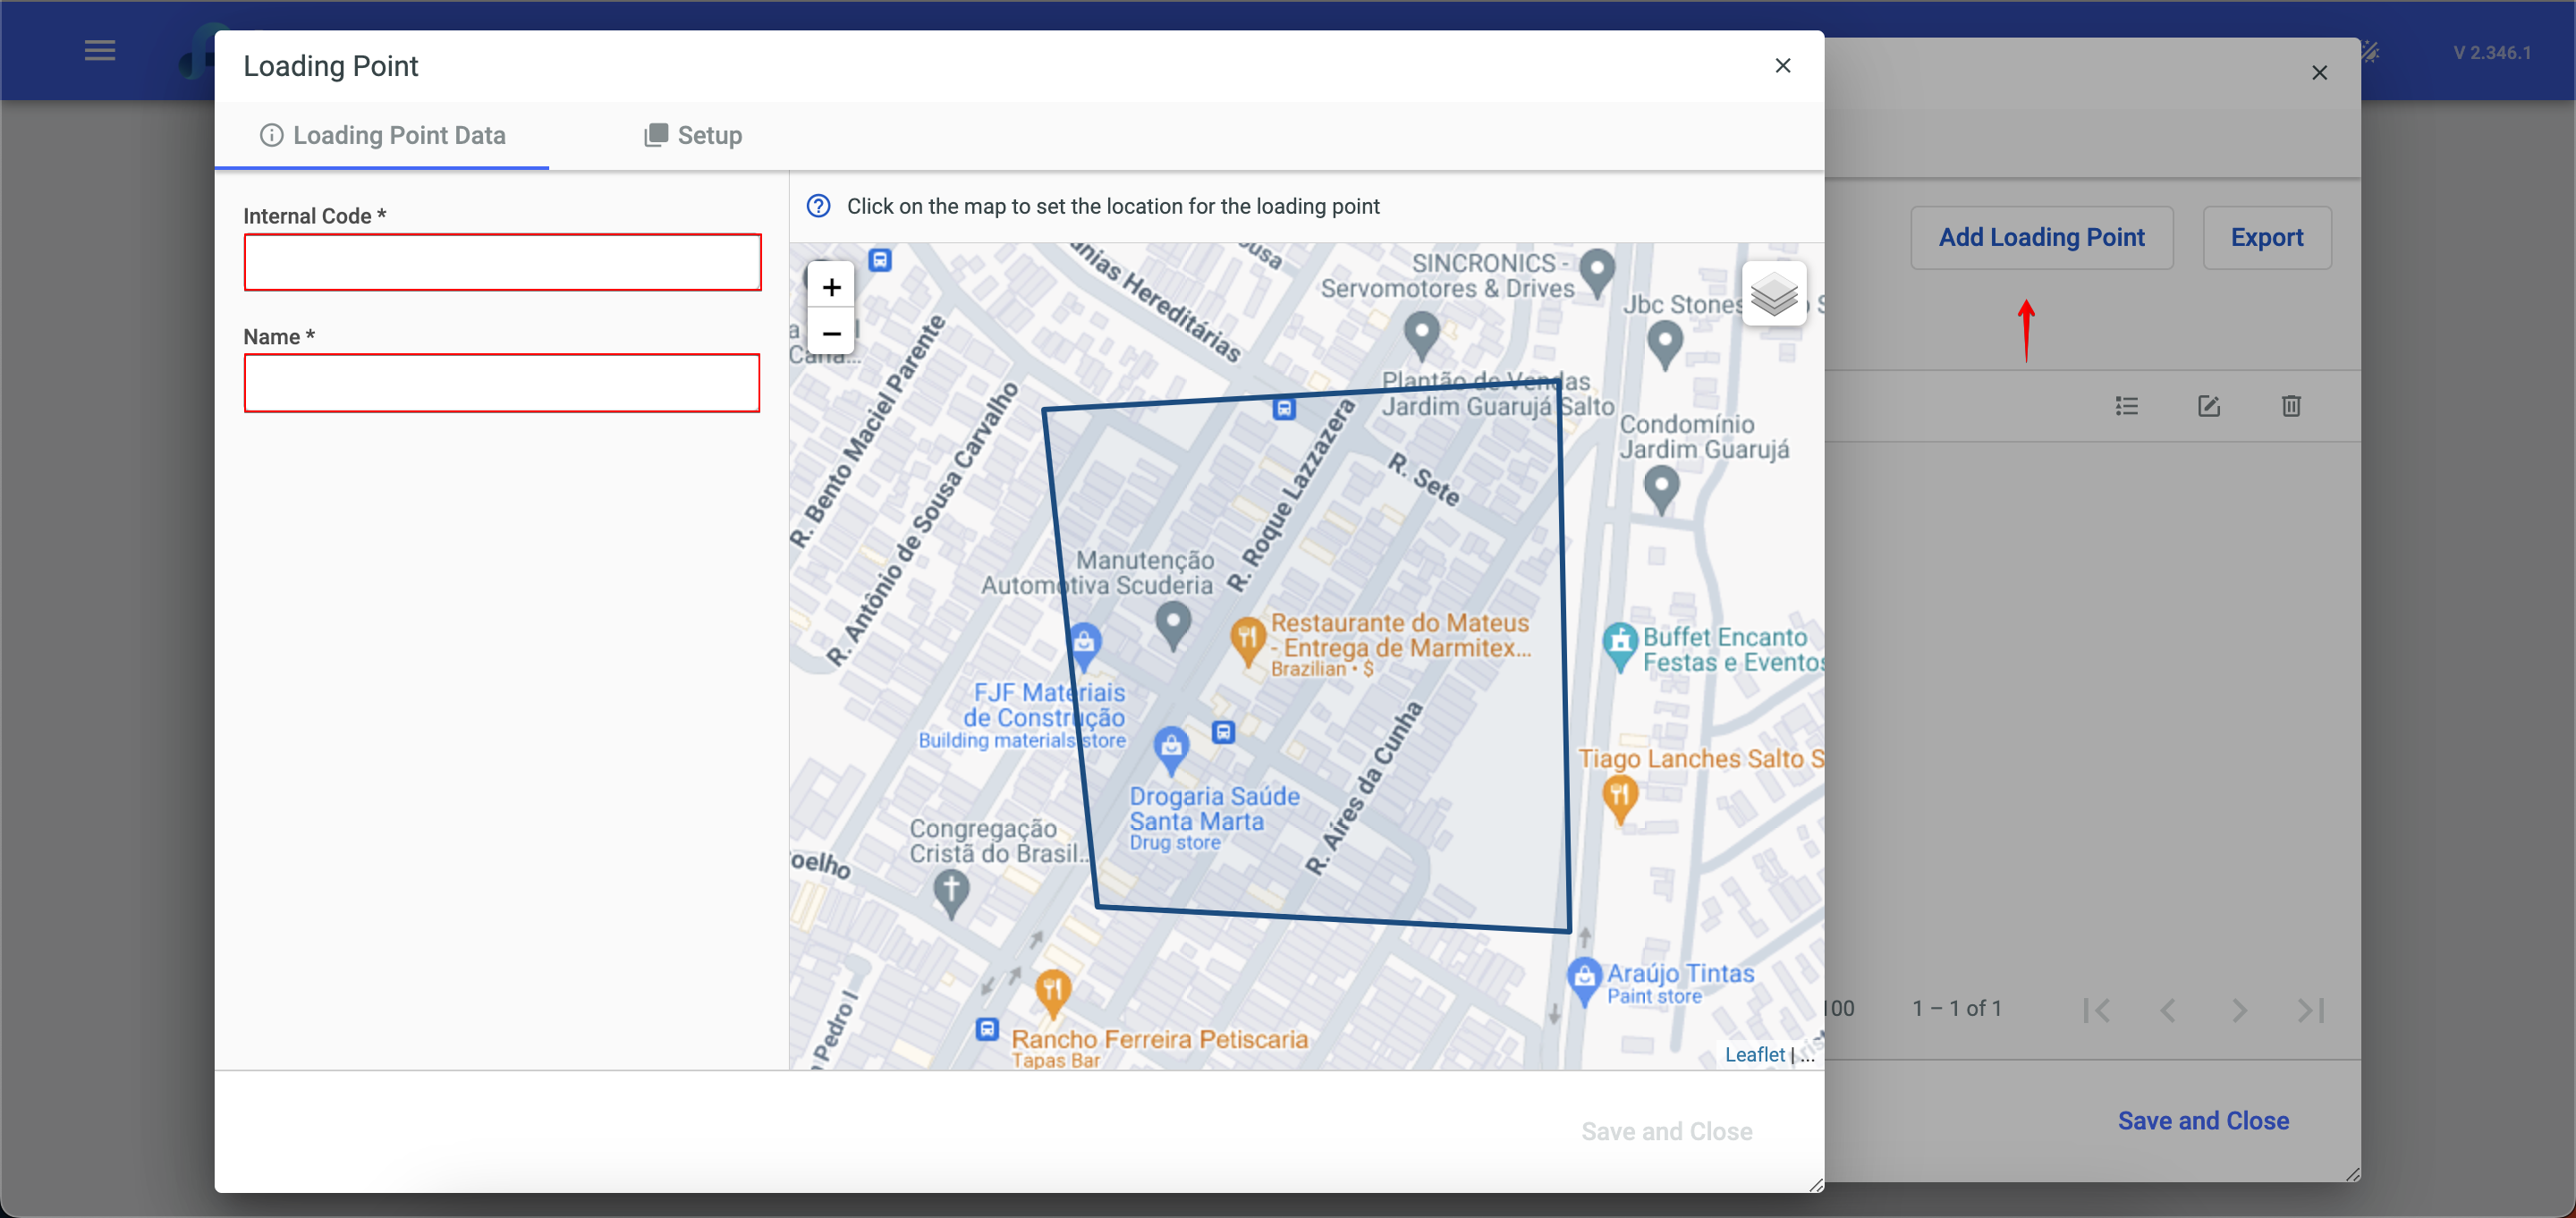The width and height of the screenshot is (2576, 1218).
Task: Click the list view icon
Action: point(2126,406)
